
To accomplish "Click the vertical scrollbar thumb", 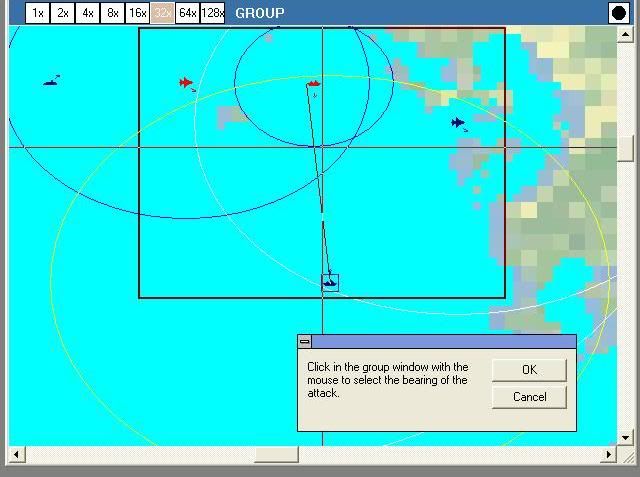I will pyautogui.click(x=625, y=148).
